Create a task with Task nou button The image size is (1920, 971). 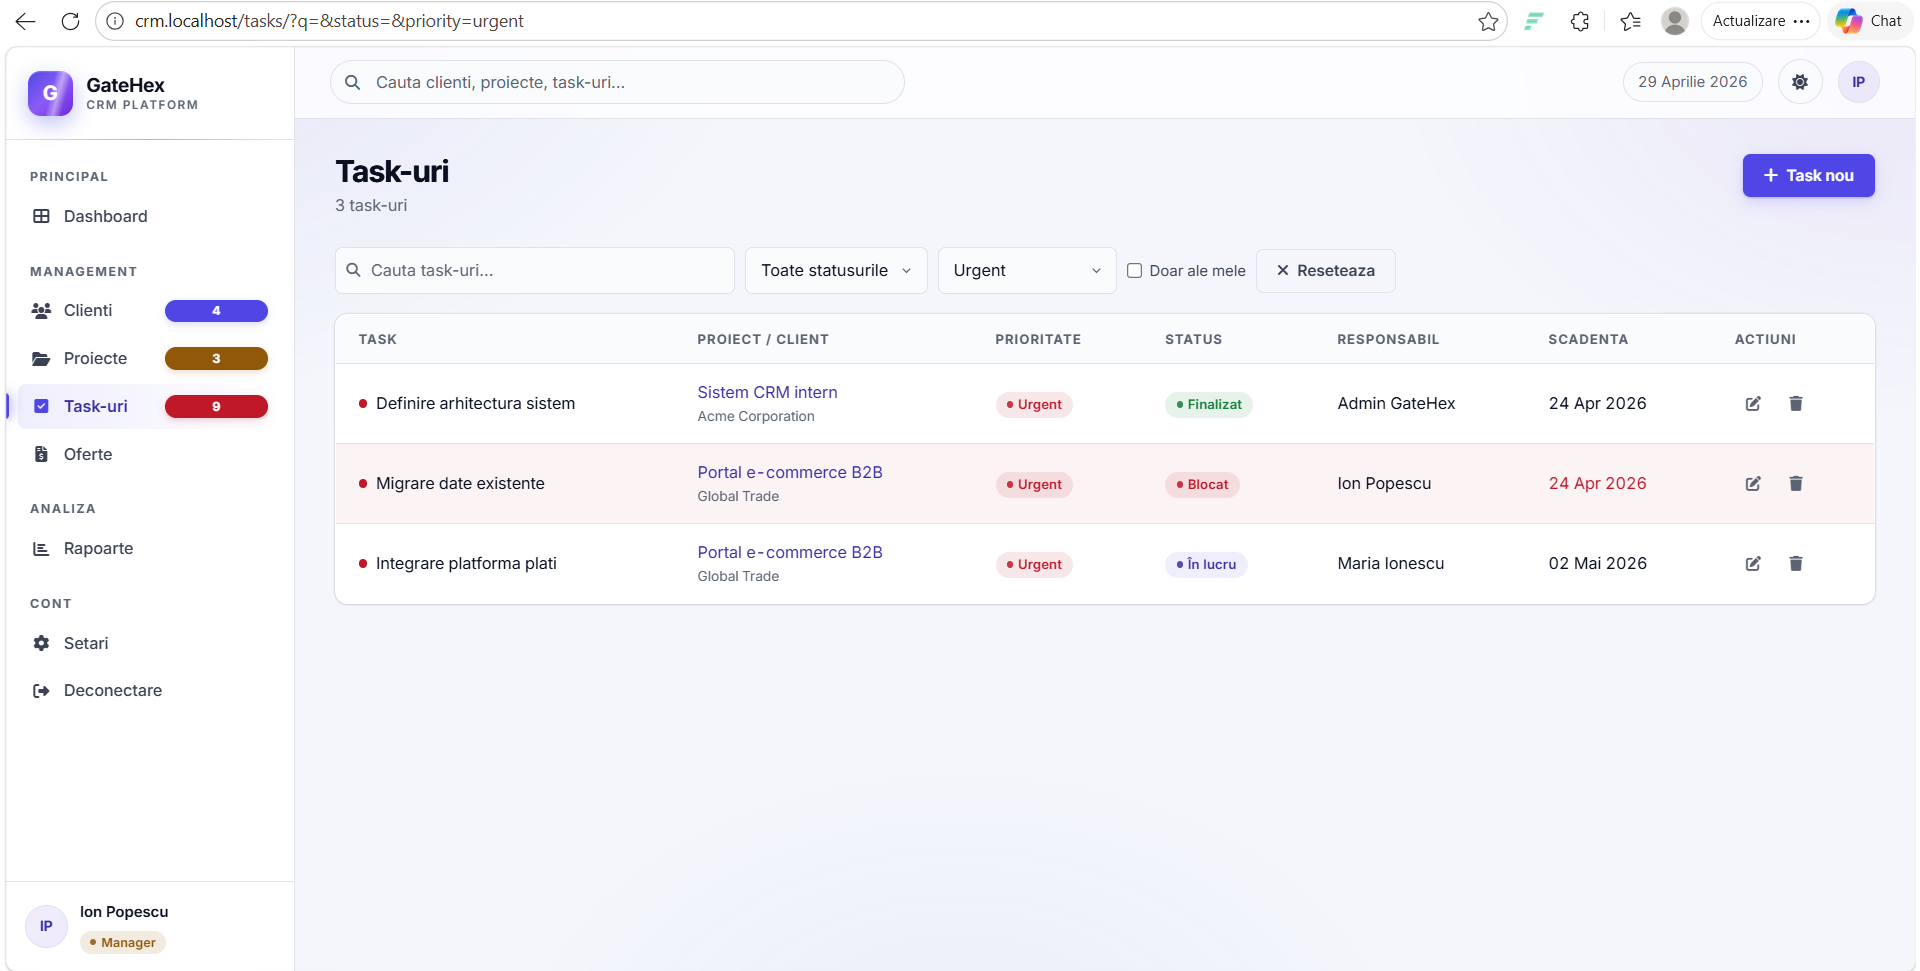point(1808,176)
